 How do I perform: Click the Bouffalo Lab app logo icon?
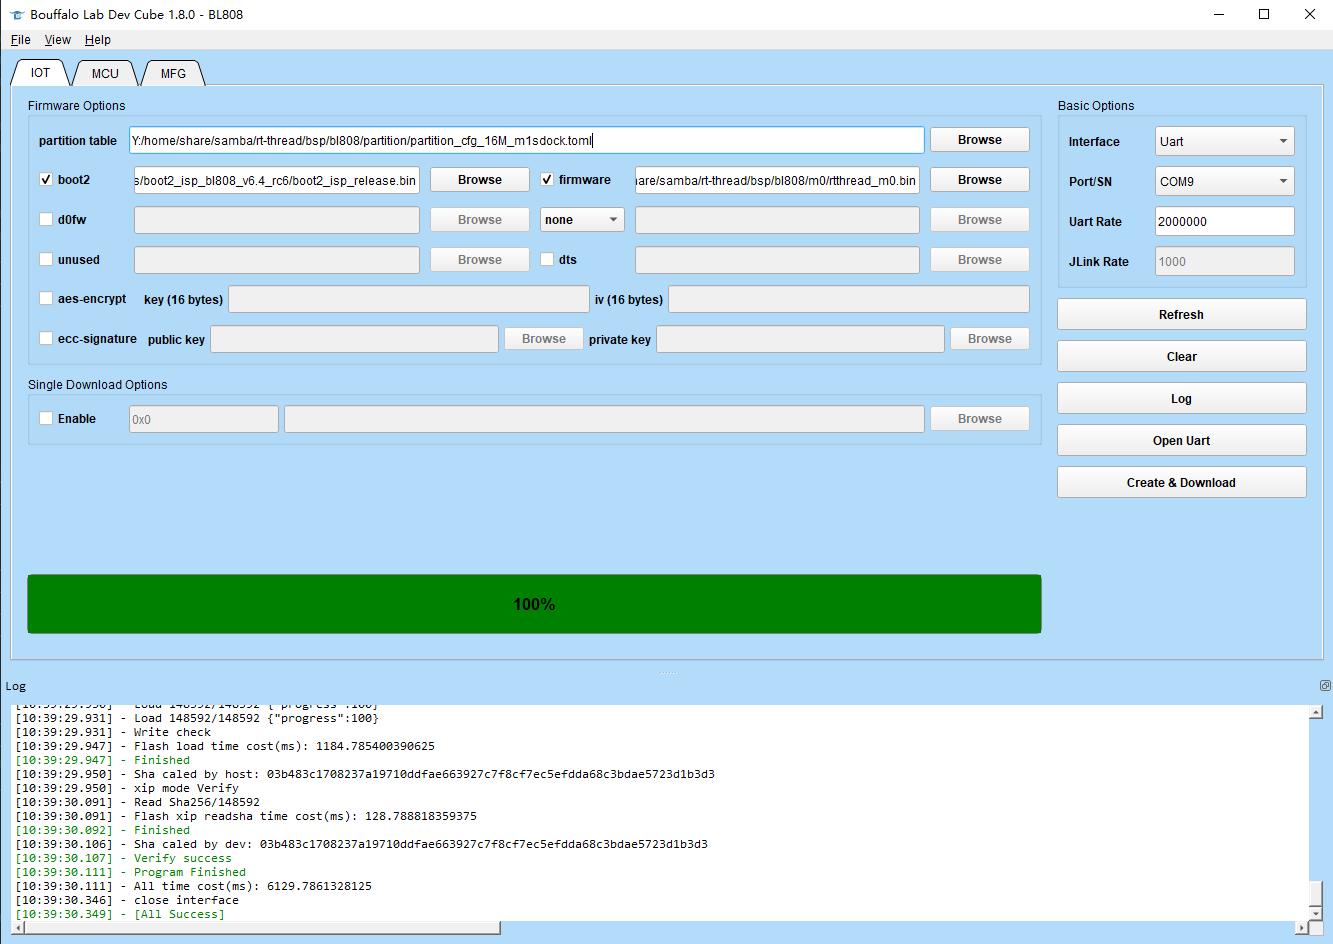click(16, 15)
